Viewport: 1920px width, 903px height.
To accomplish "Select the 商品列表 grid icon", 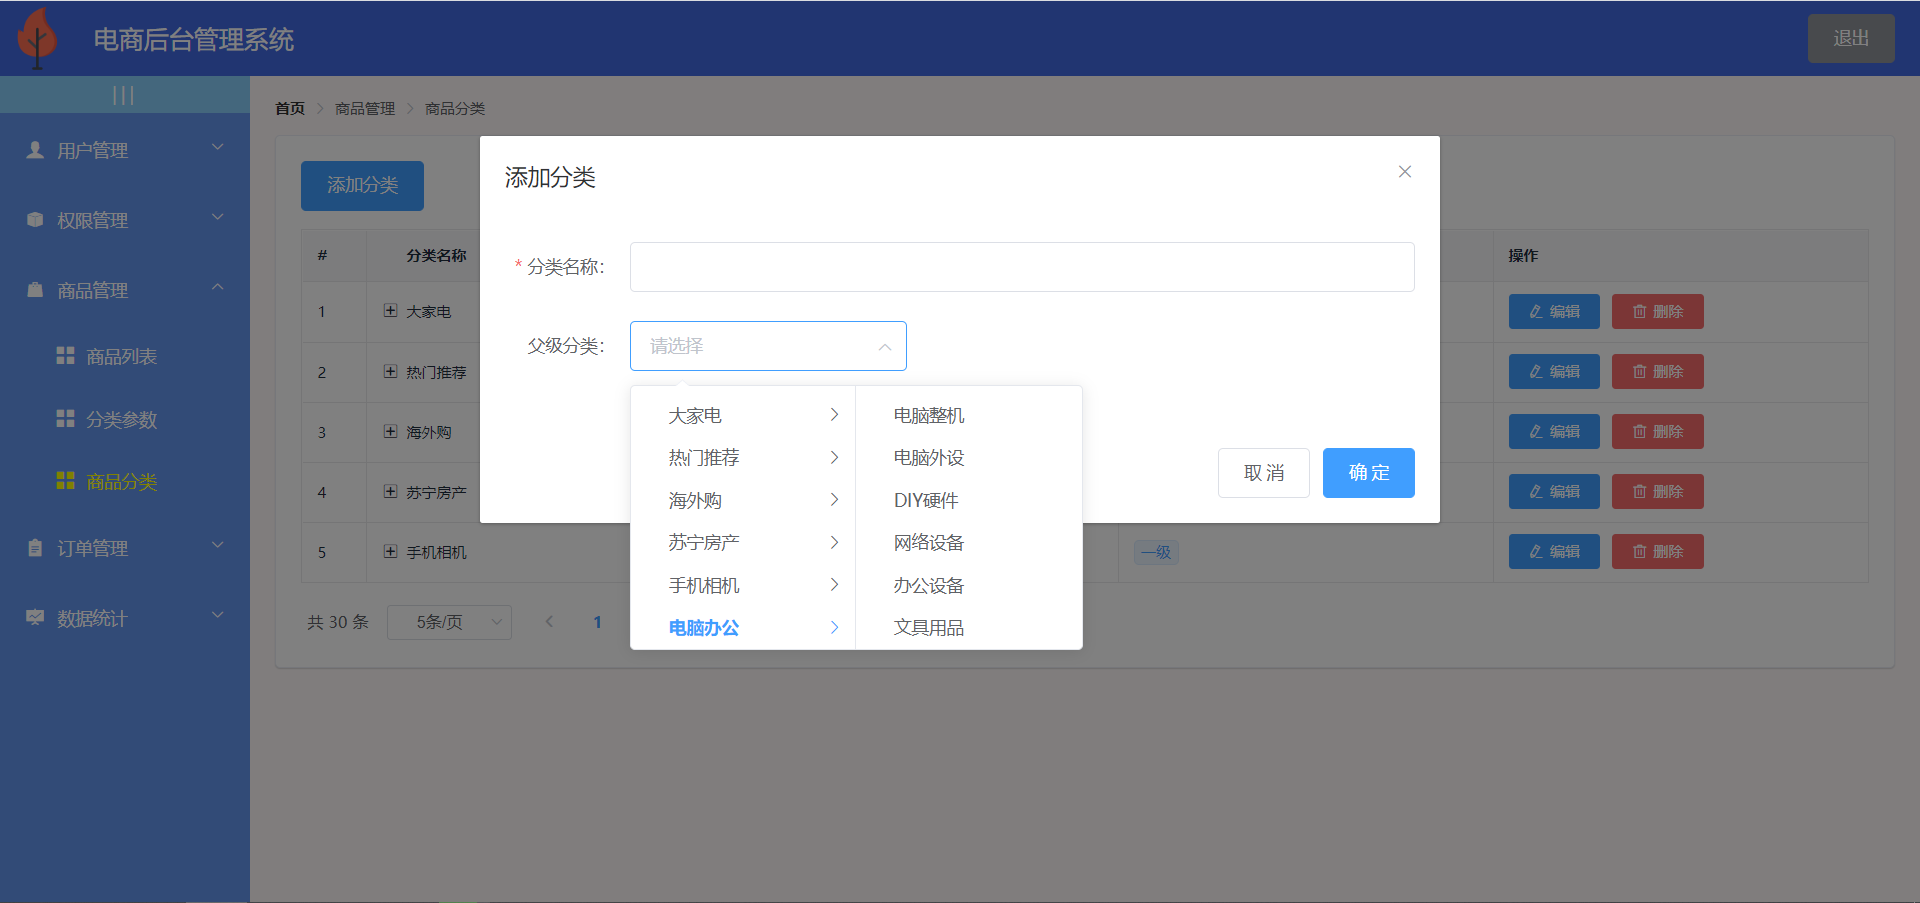I will (65, 355).
